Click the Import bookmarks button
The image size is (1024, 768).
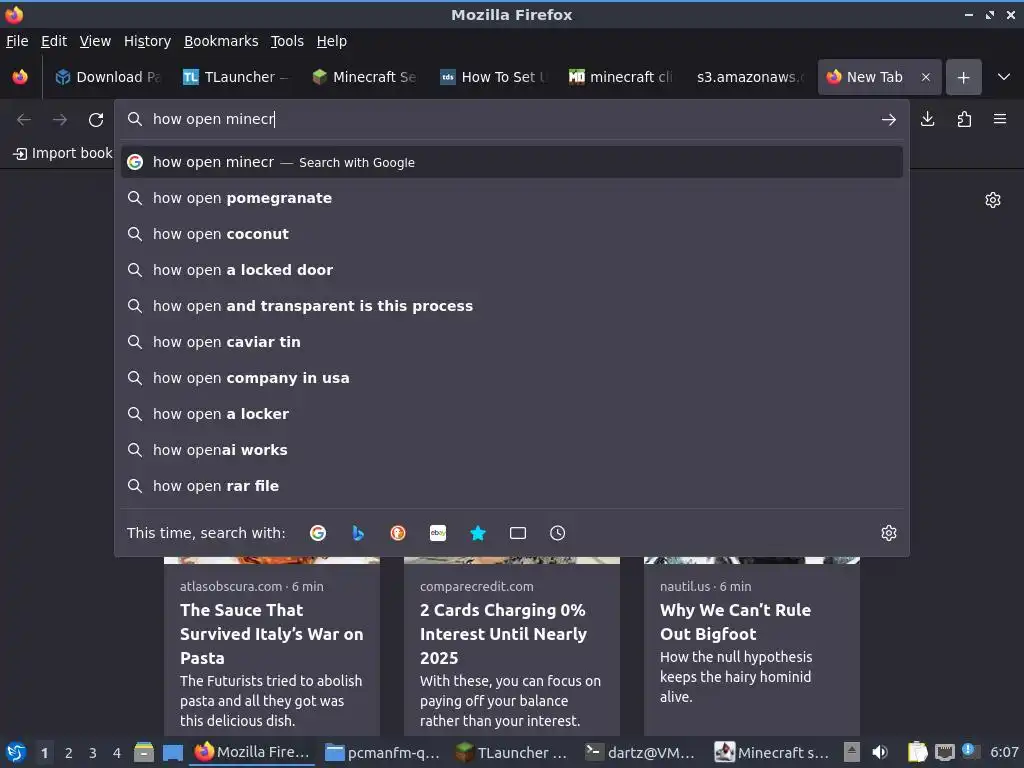pos(63,153)
